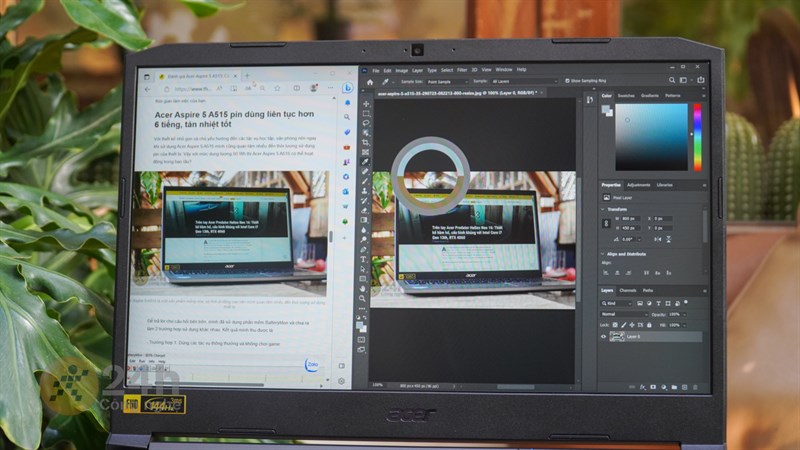The image size is (800, 450).
Task: Select the Eyedropper tool in the toolbar
Action: 365,162
